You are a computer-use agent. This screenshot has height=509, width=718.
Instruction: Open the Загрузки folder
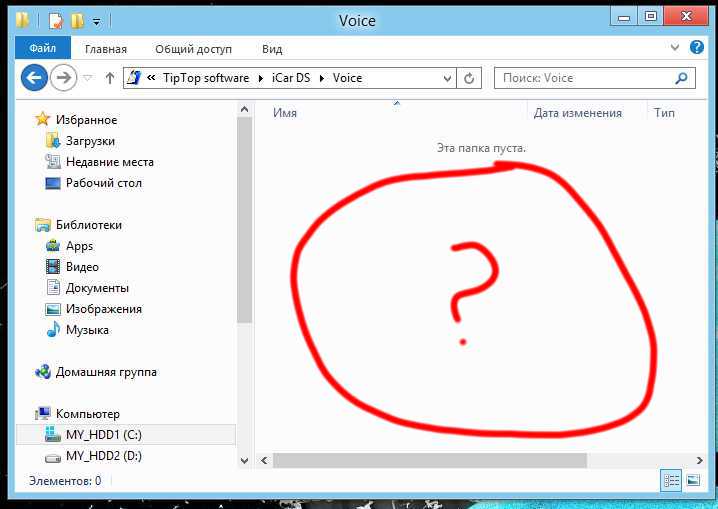tap(90, 141)
